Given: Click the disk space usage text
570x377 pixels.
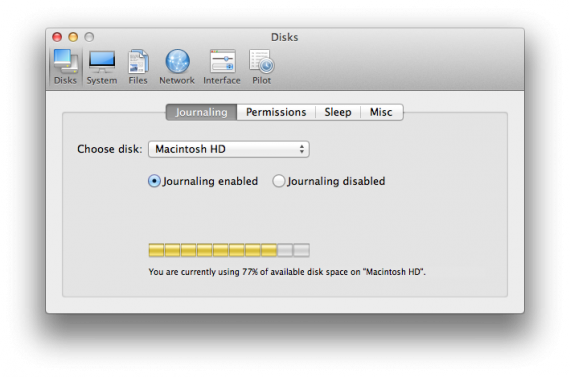Looking at the screenshot, I should pos(287,272).
